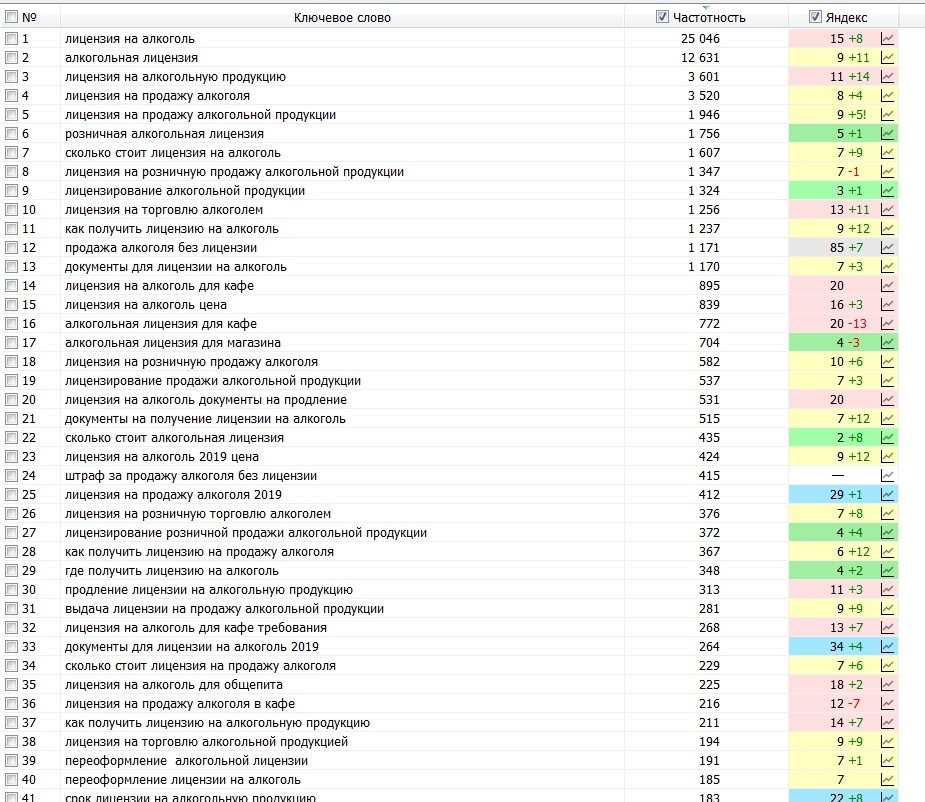
Task: Open chart for 'лицензия на торговлю алкоголем'
Action: click(887, 209)
